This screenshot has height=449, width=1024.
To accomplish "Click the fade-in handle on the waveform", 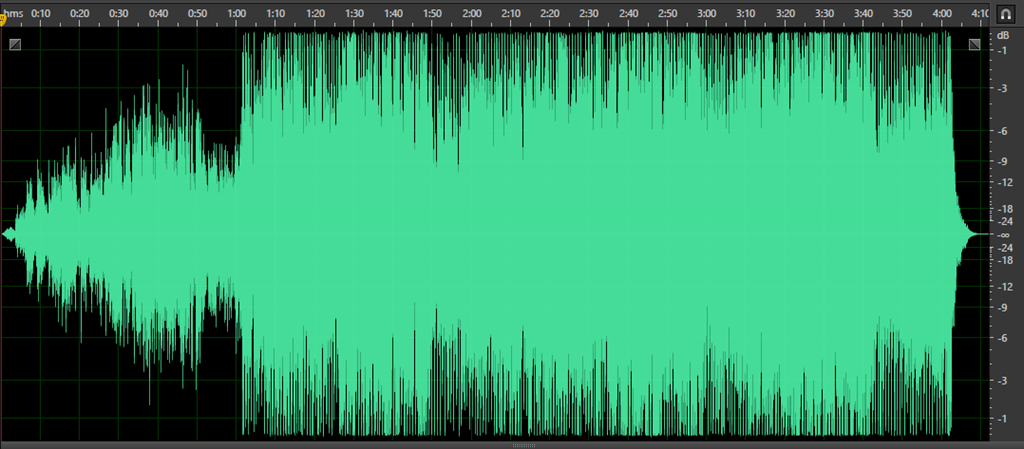I will point(15,44).
